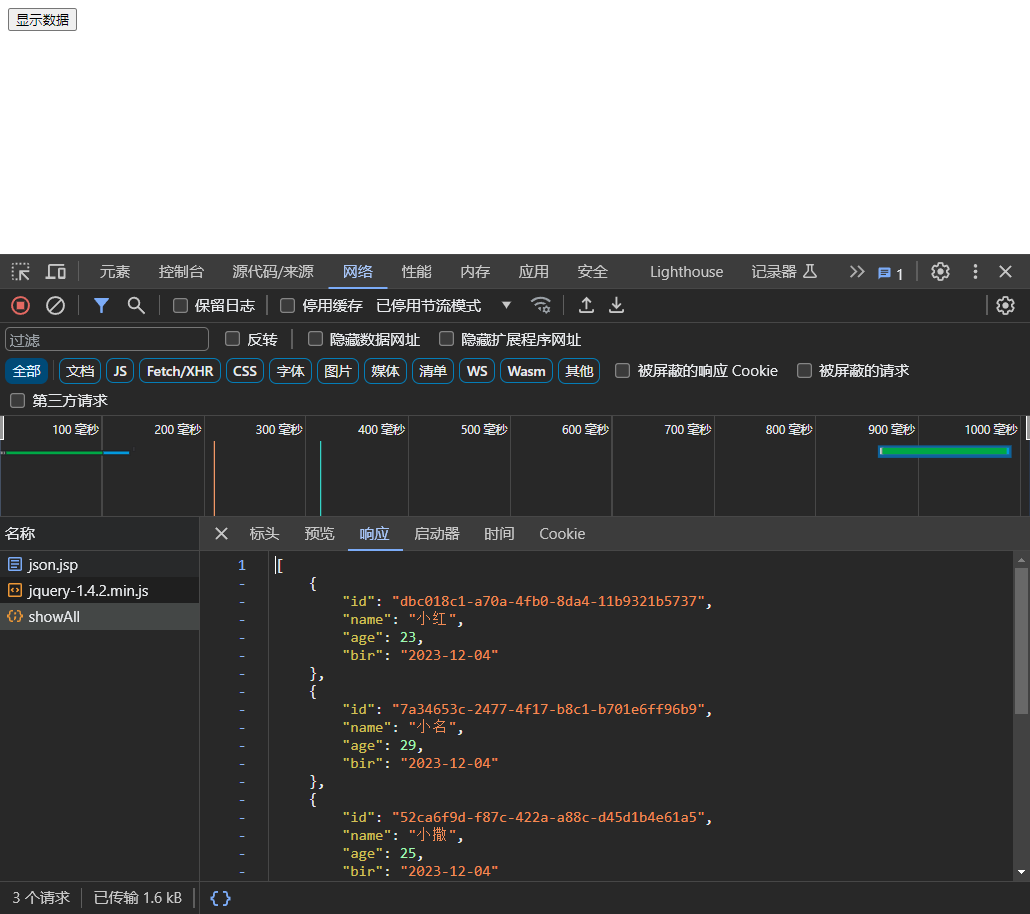Open network panel settings gear
Screen dimensions: 1030x914
[x=1005, y=306]
